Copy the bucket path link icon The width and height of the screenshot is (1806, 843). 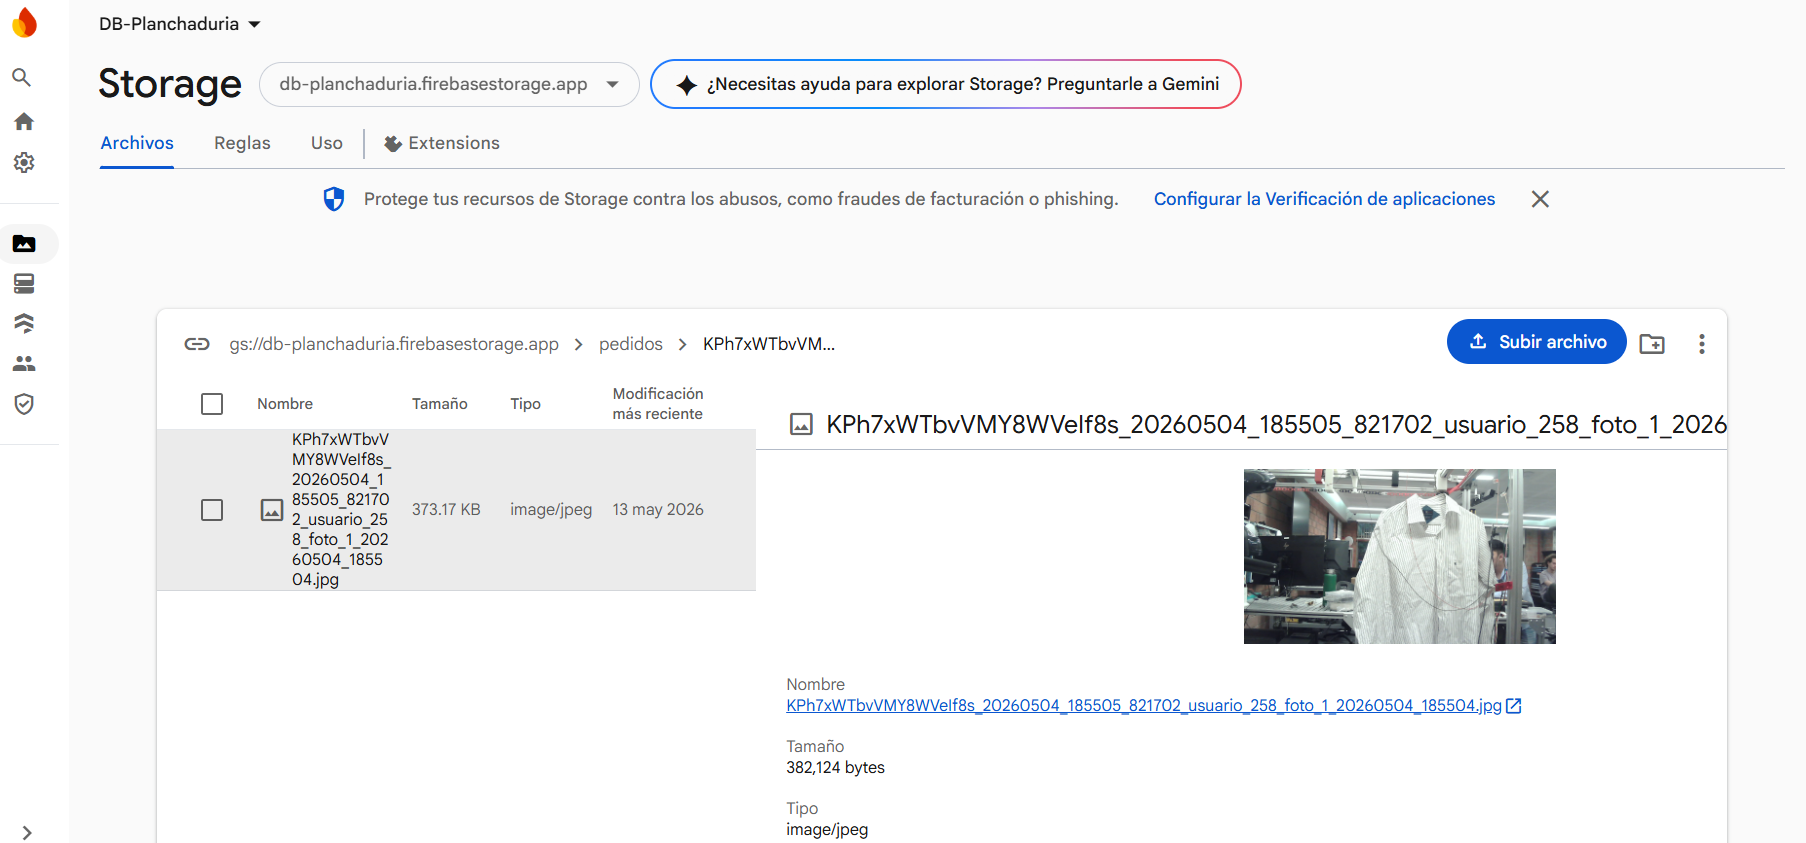tap(197, 344)
